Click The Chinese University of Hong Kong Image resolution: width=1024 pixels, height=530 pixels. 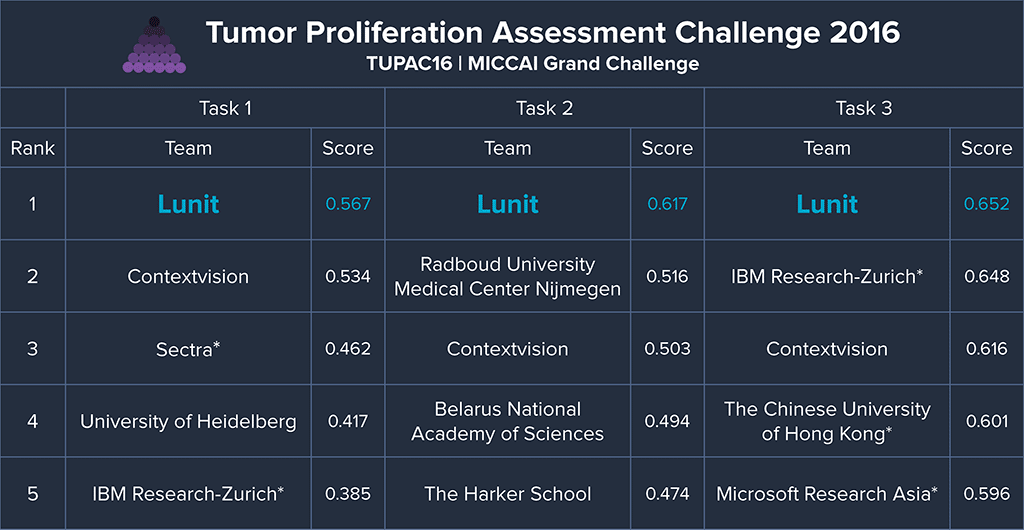(x=827, y=421)
